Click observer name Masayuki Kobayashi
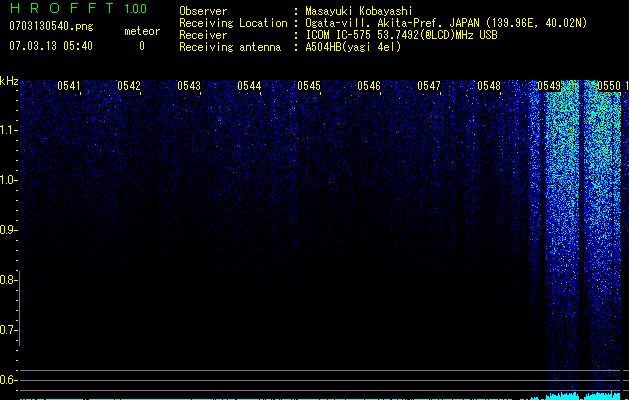Screen dimensions: 629x400 click(x=359, y=11)
